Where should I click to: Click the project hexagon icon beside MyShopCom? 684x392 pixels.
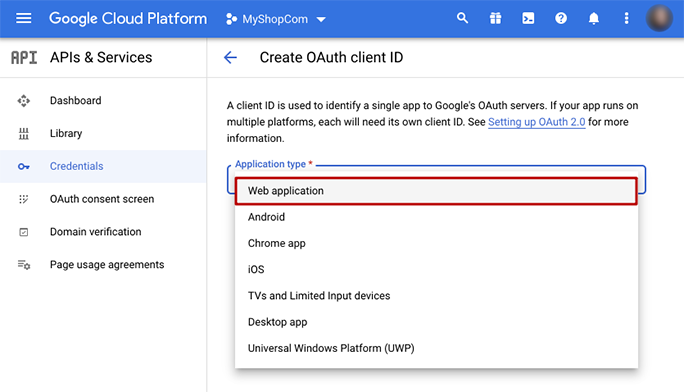pyautogui.click(x=231, y=19)
